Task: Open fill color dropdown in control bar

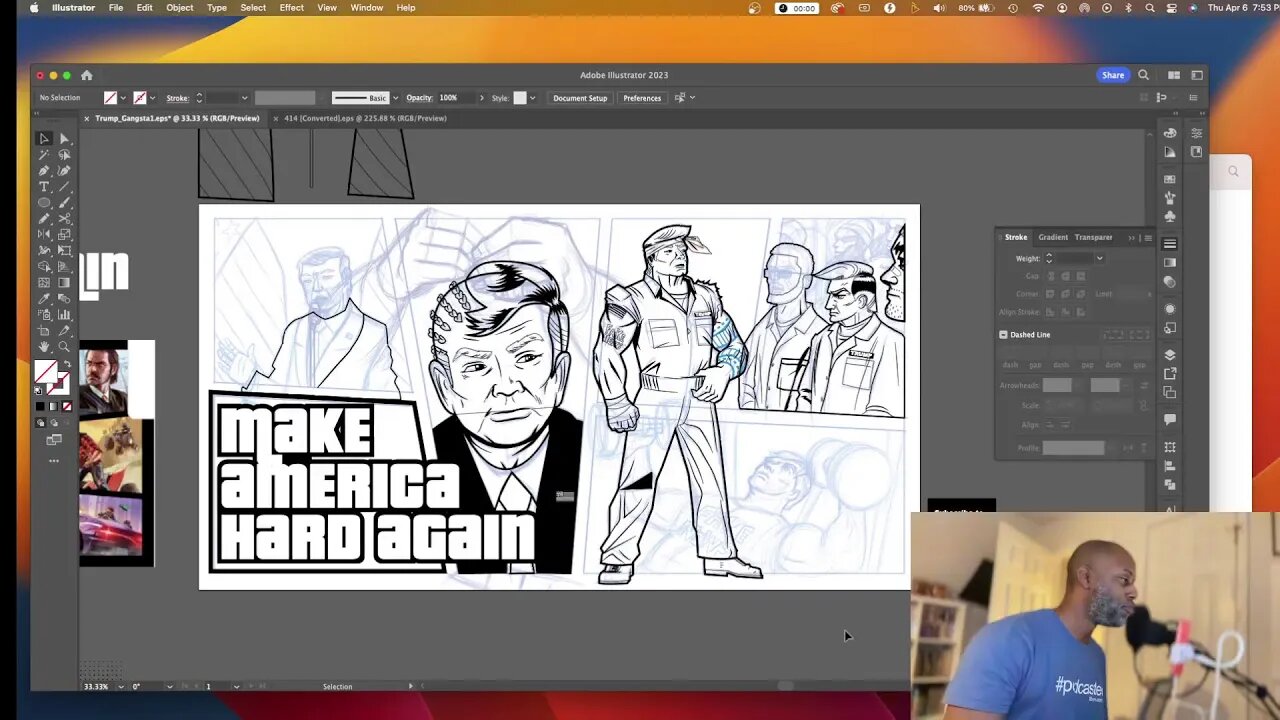Action: pos(123,98)
